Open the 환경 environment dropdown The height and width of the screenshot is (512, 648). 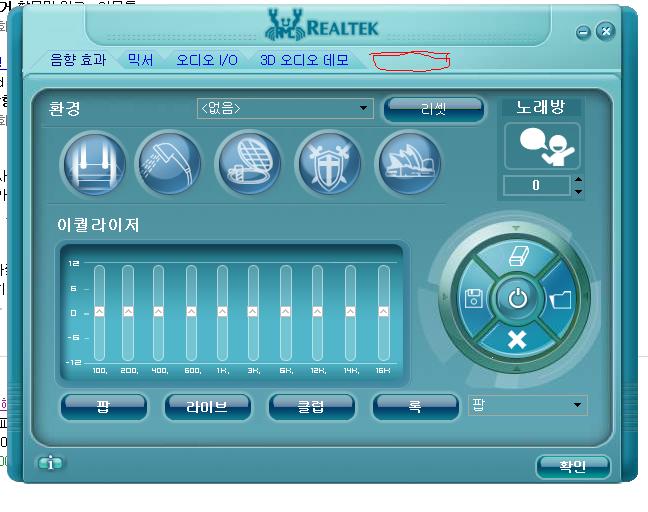tap(285, 108)
